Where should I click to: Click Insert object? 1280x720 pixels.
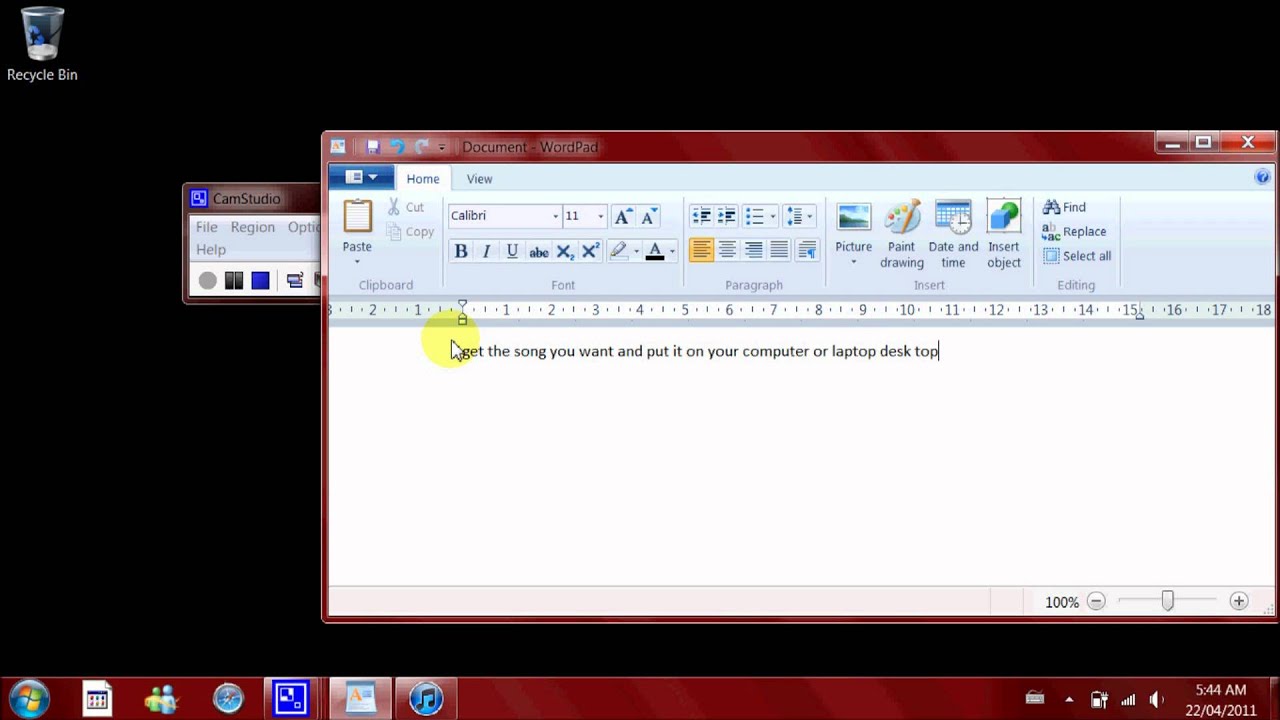[x=1004, y=234]
